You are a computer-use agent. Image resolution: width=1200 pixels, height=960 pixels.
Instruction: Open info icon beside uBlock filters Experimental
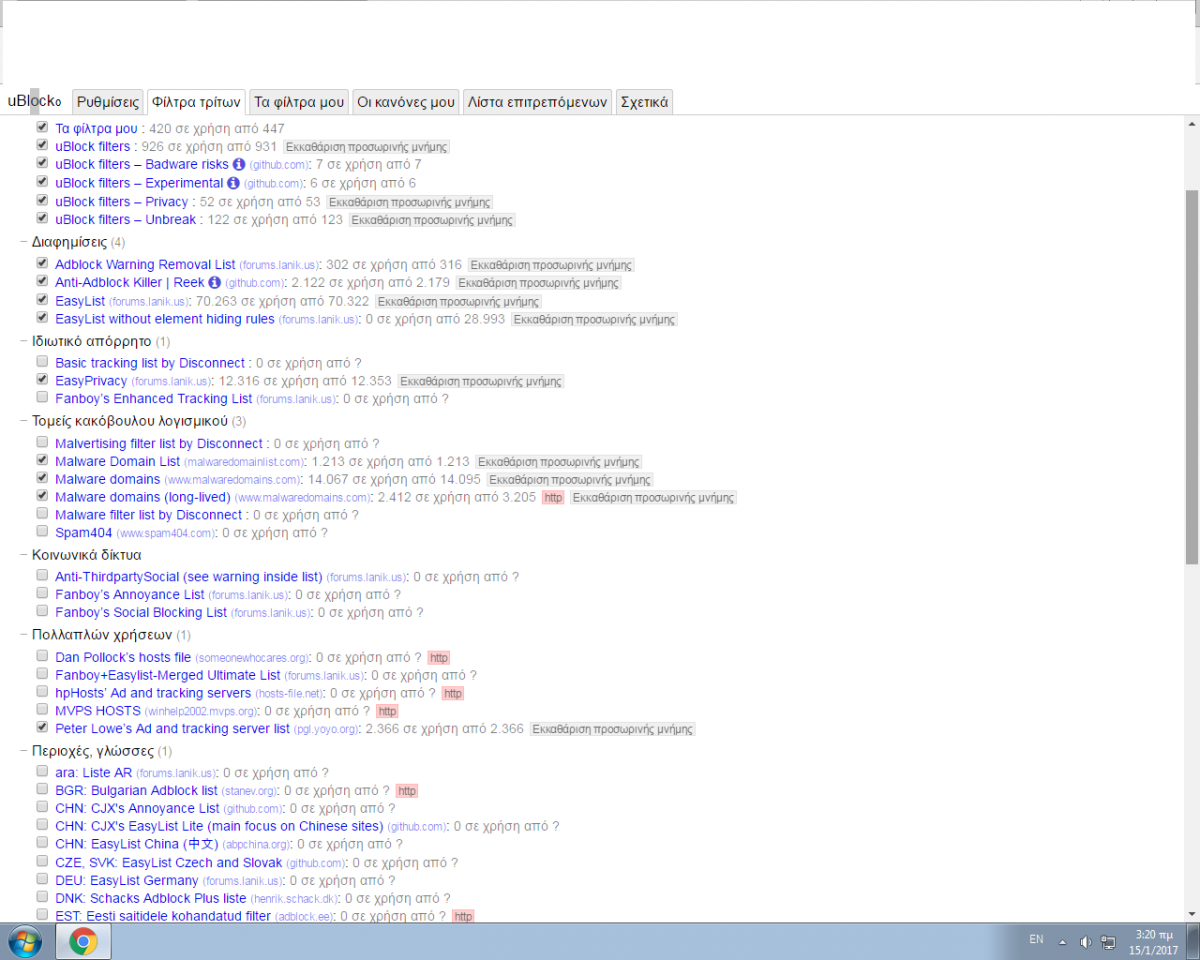pos(233,183)
